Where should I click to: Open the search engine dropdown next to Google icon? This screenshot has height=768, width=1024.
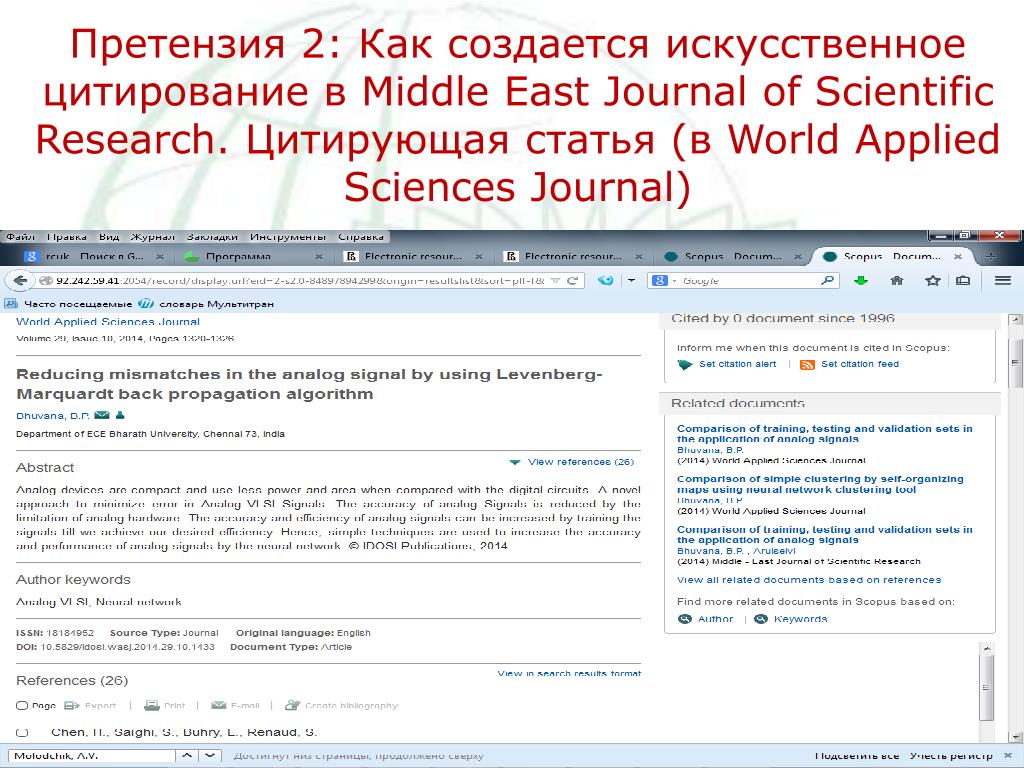pyautogui.click(x=674, y=281)
